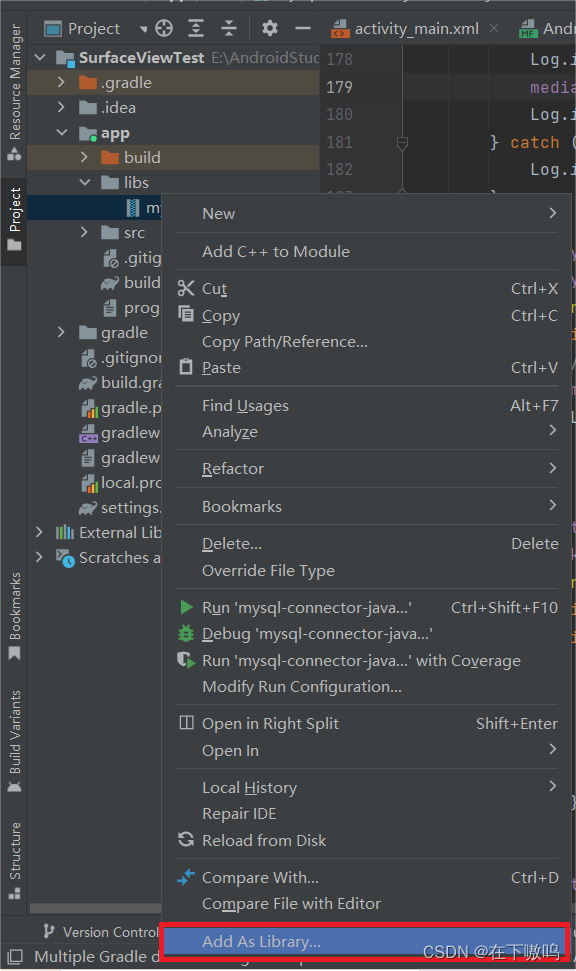
Task: Choose Add As Library...
Action: [x=365, y=942]
